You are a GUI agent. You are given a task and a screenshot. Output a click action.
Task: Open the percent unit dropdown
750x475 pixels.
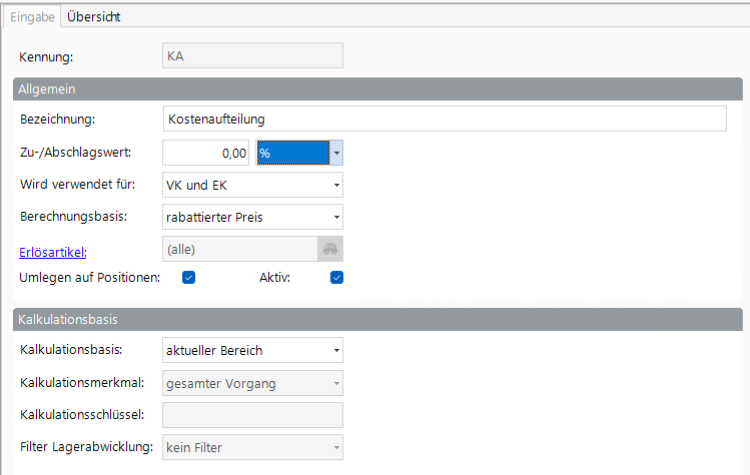coord(337,153)
